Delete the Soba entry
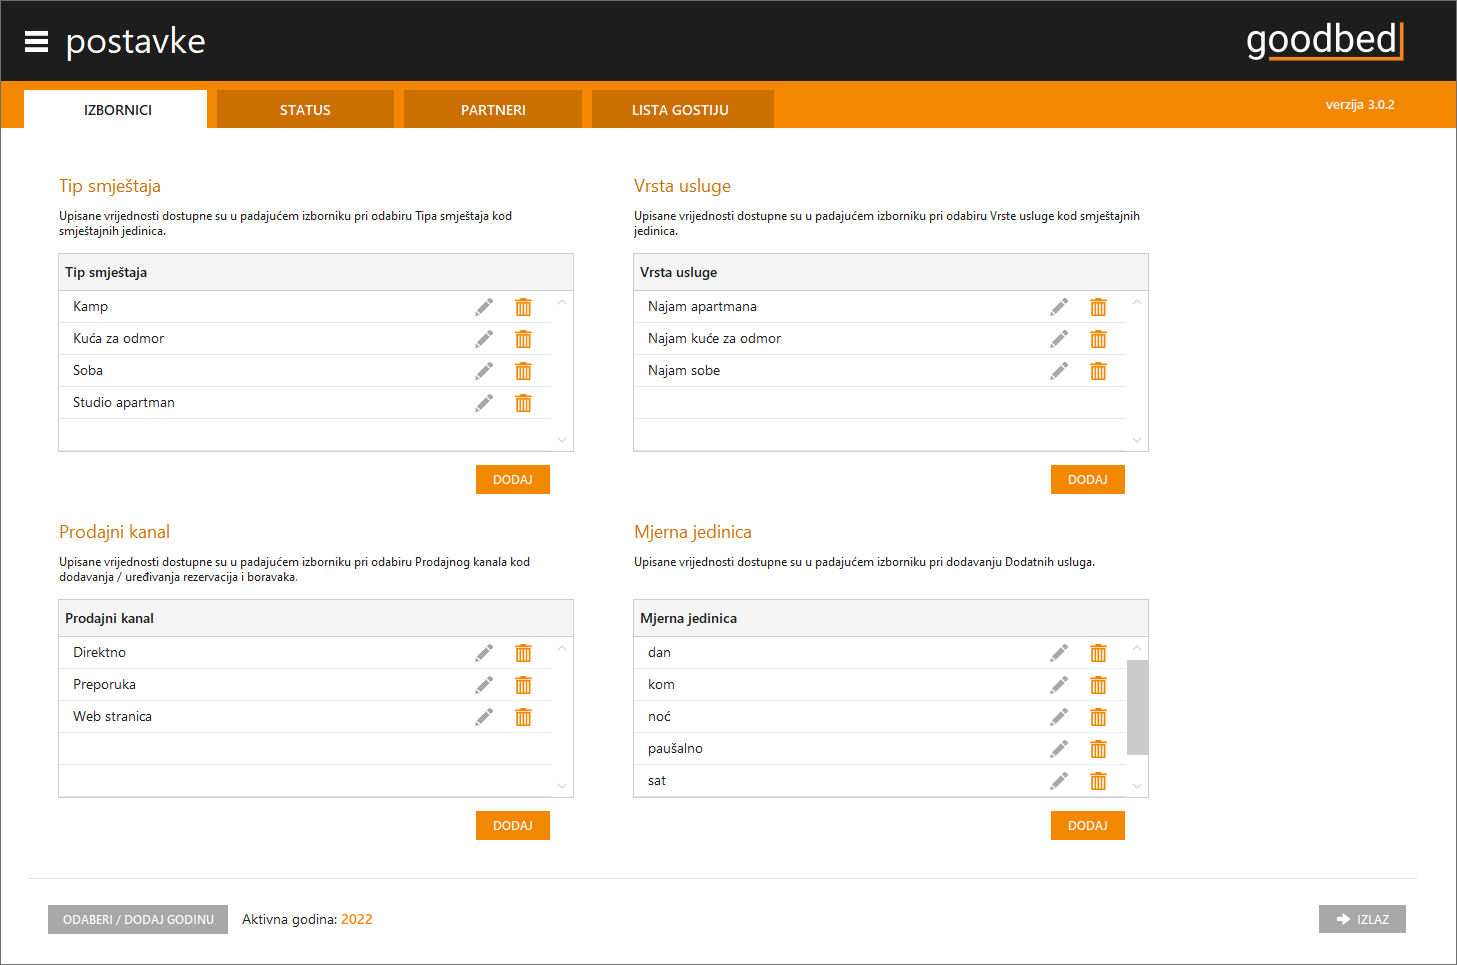 [x=523, y=371]
